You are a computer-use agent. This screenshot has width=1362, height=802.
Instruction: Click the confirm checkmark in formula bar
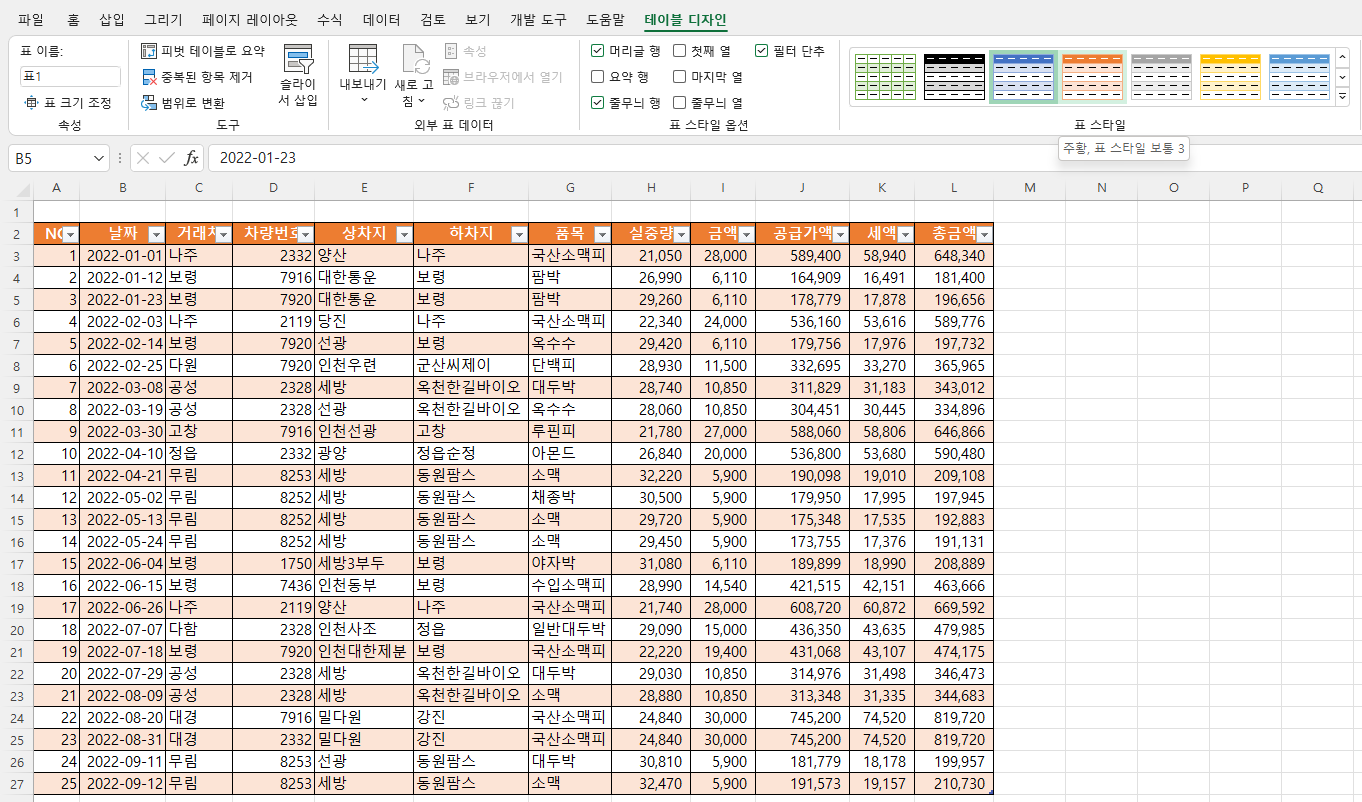[167, 158]
